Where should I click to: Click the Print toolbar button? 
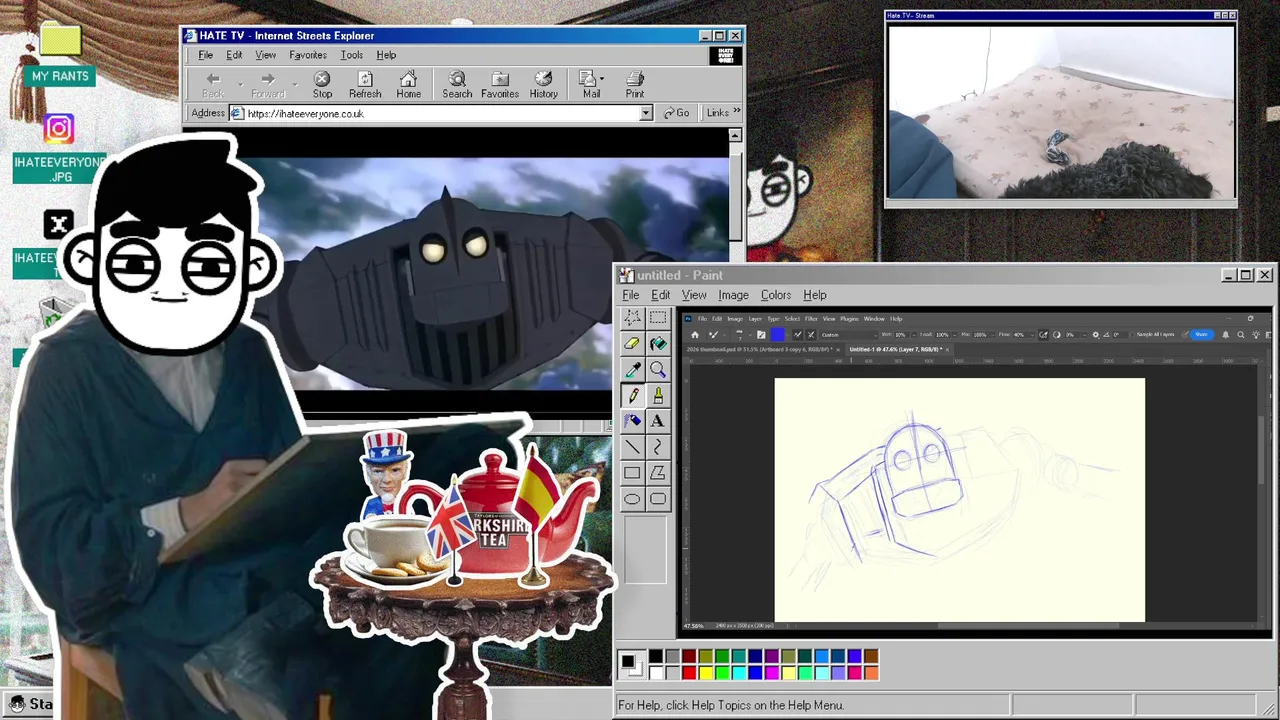click(x=635, y=85)
